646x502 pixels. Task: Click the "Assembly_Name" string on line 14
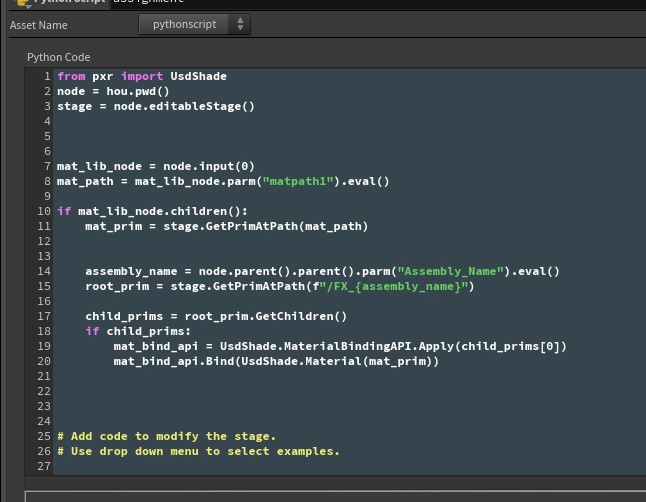451,271
